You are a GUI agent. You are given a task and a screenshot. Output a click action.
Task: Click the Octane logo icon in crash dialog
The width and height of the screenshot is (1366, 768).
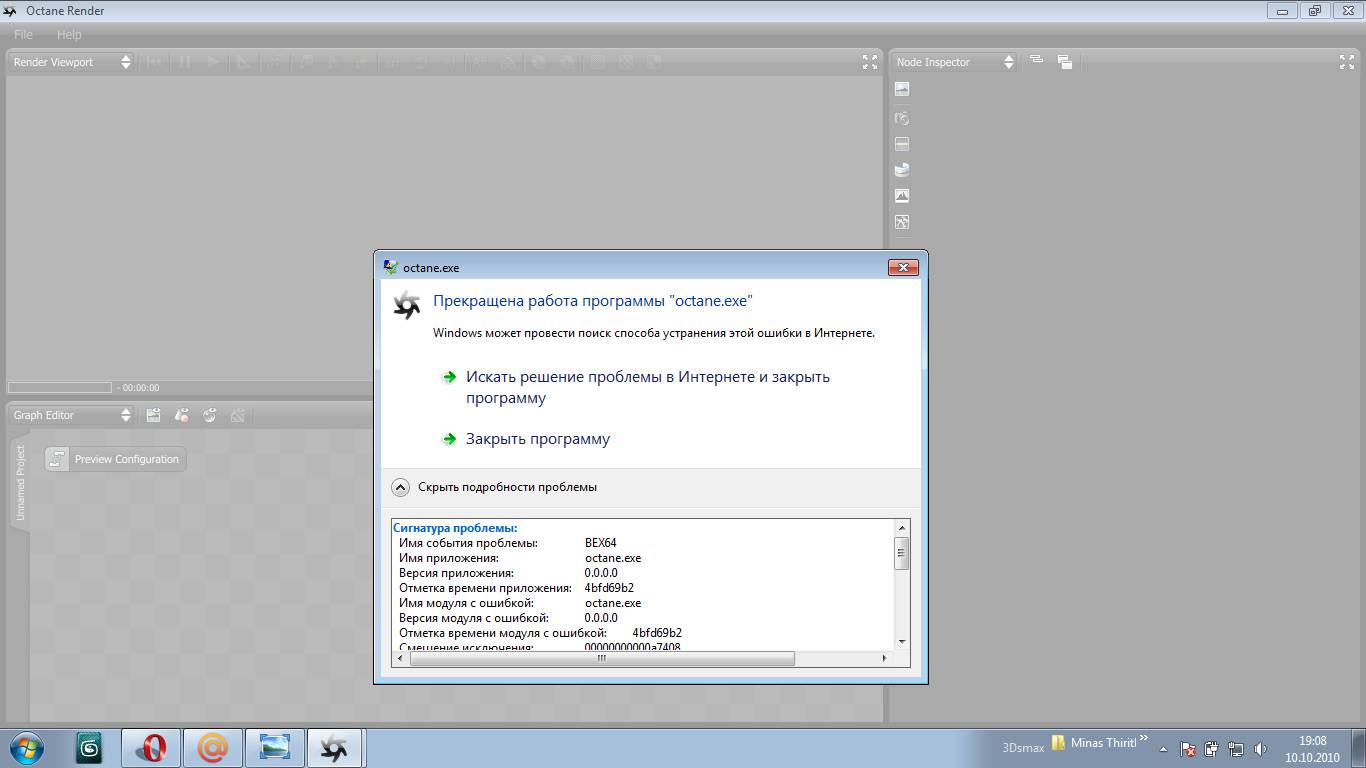407,306
